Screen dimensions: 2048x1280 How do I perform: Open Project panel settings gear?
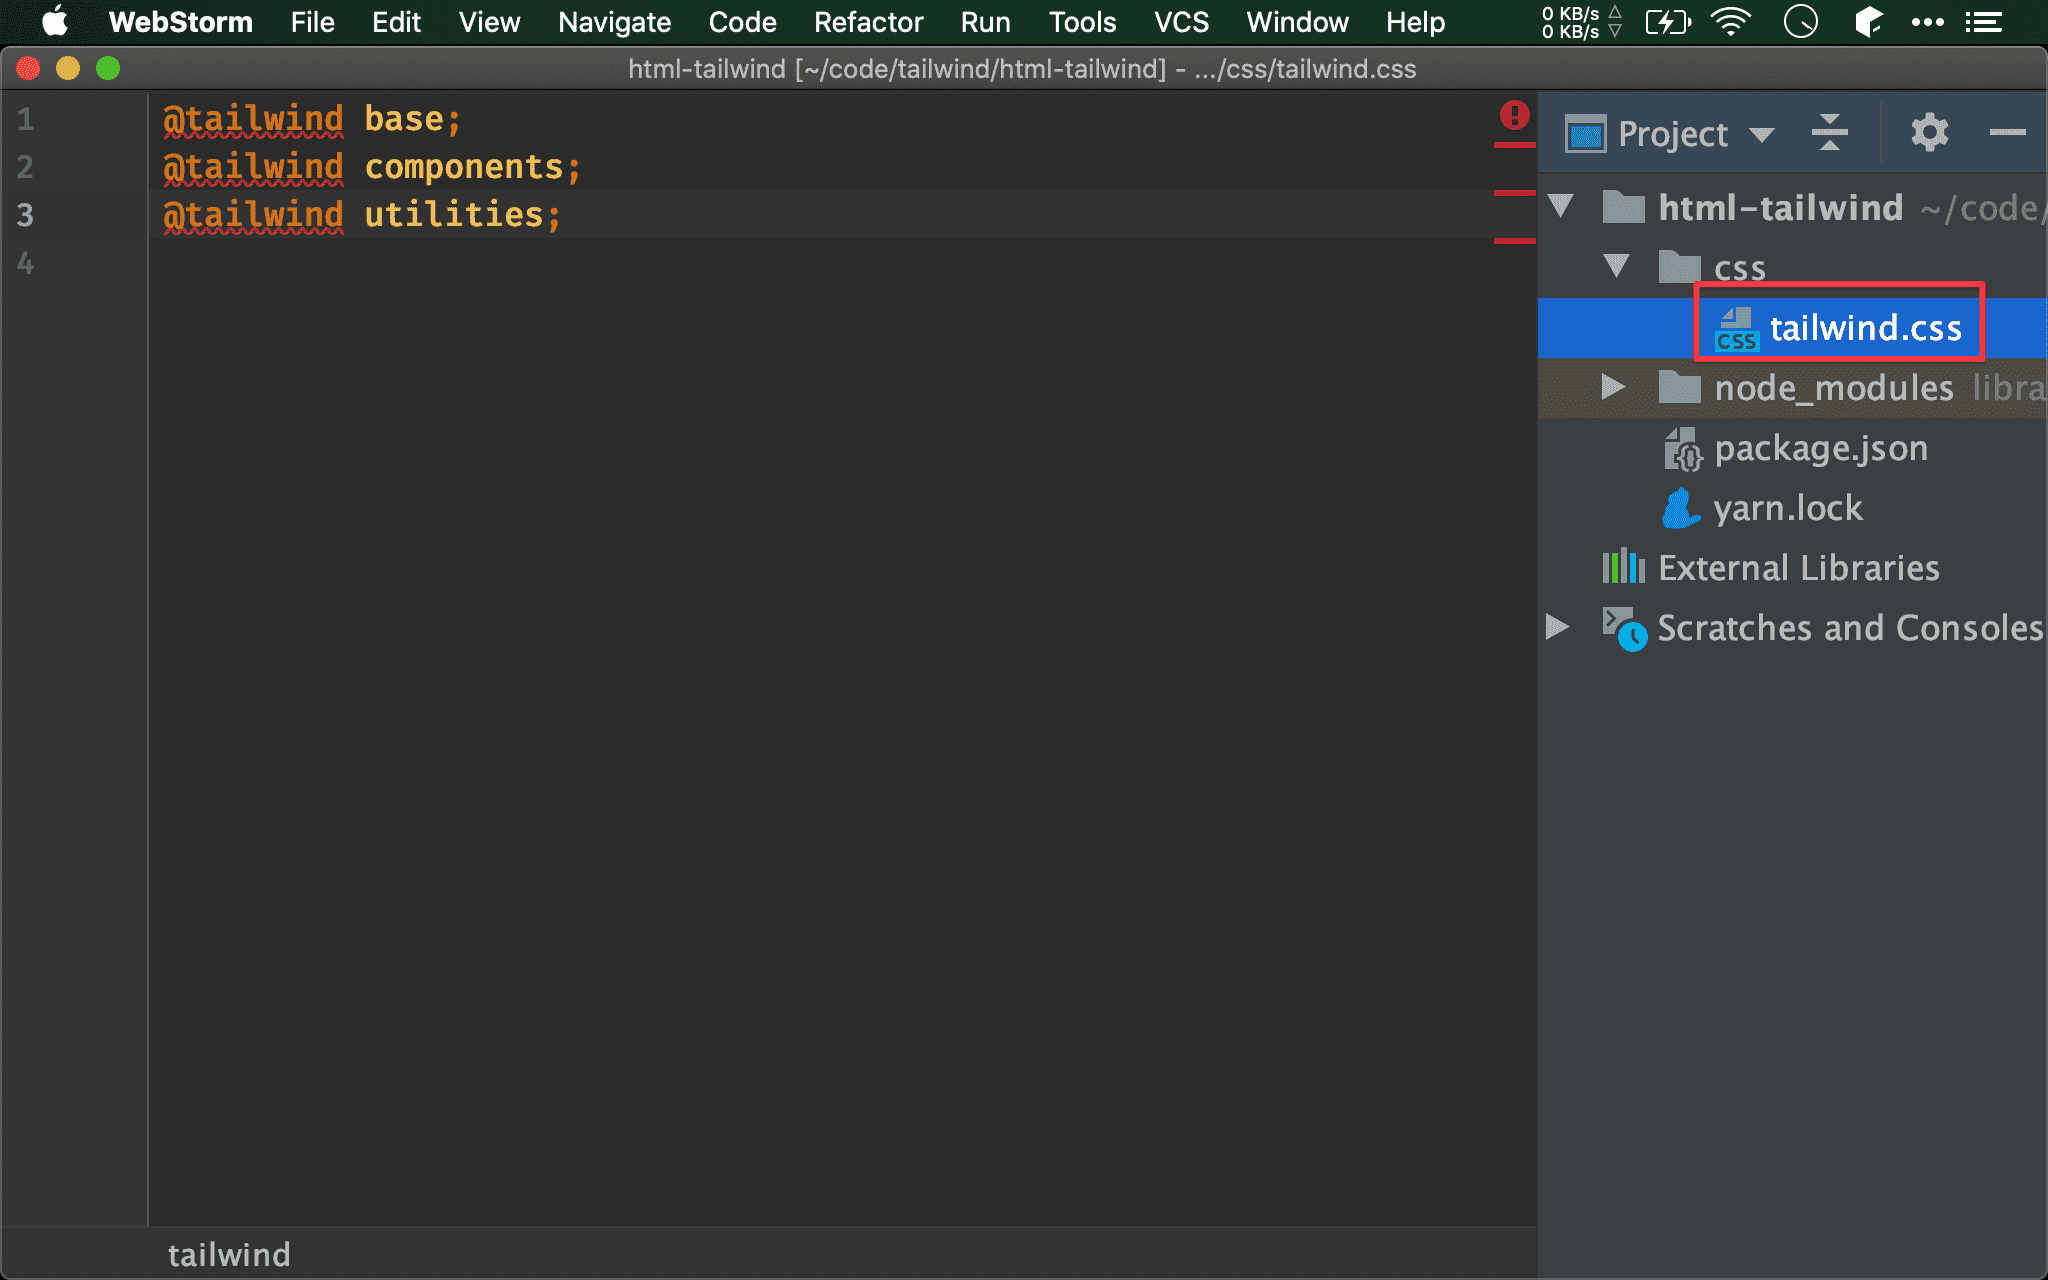1929,132
